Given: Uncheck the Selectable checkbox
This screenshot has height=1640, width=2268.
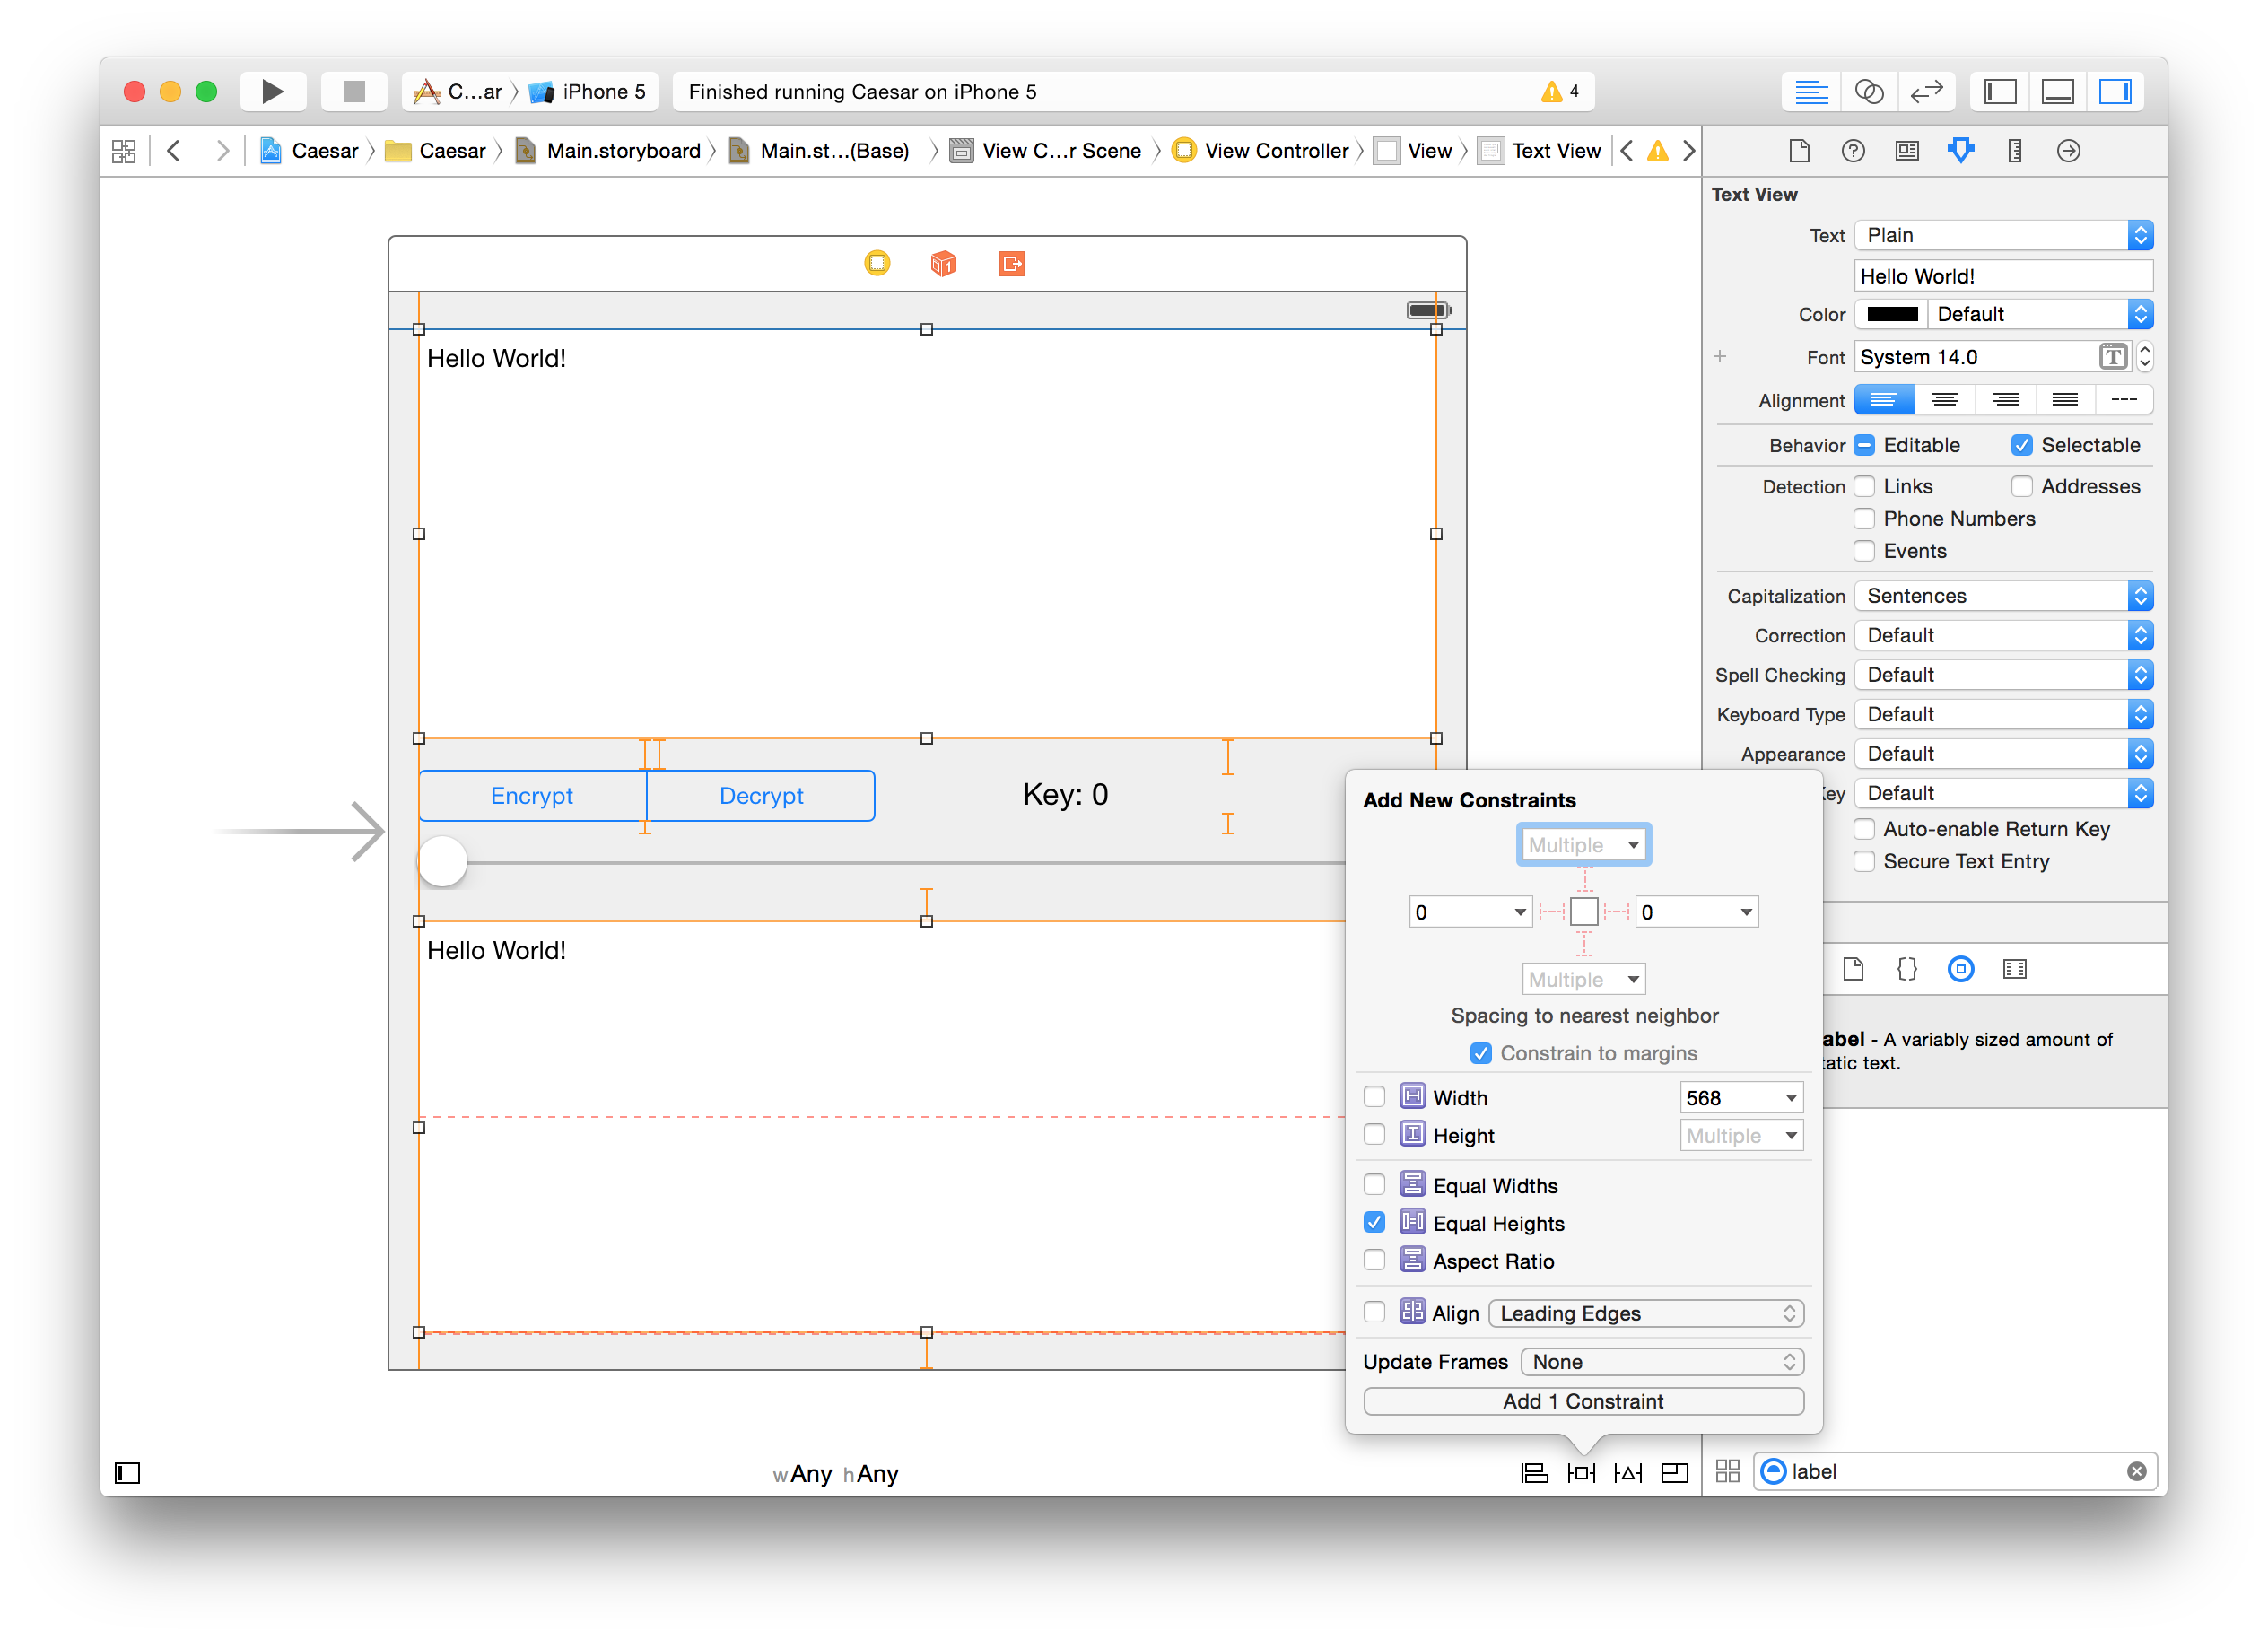Looking at the screenshot, I should tap(2022, 445).
